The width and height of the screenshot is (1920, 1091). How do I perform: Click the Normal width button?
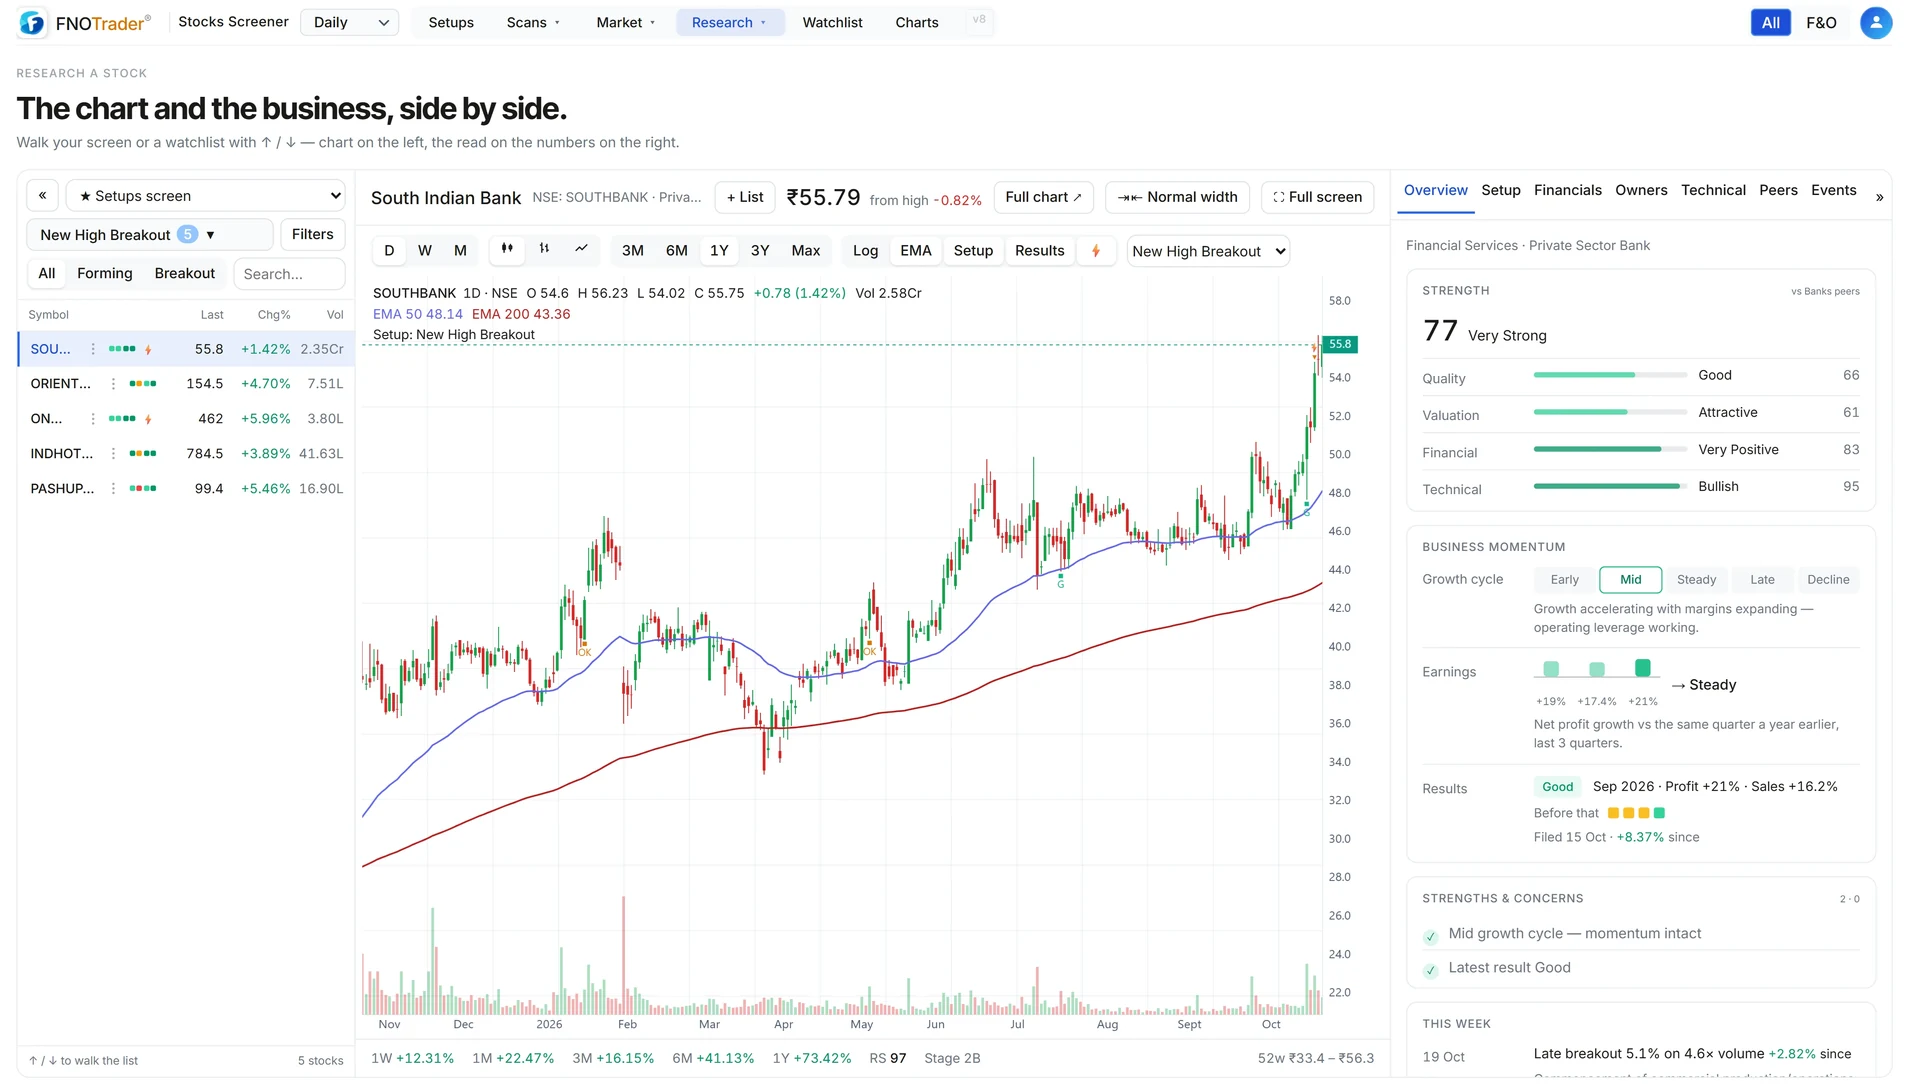coord(1178,197)
